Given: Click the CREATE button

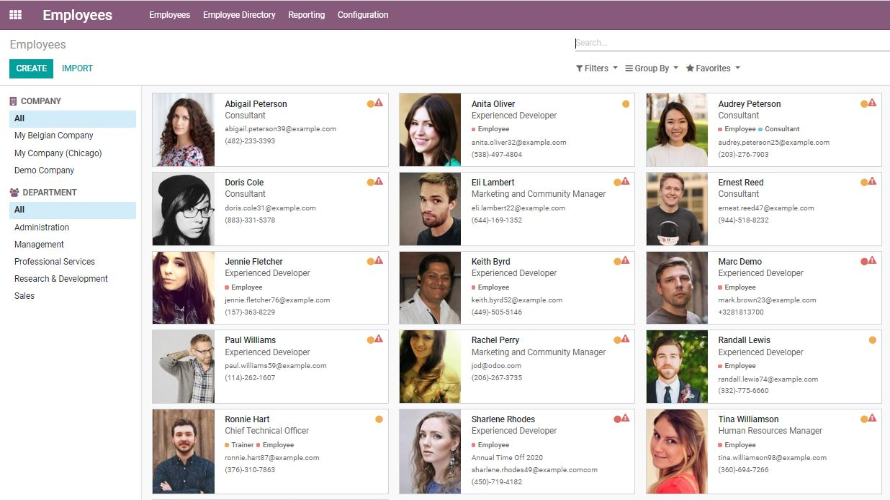Looking at the screenshot, I should tap(31, 68).
